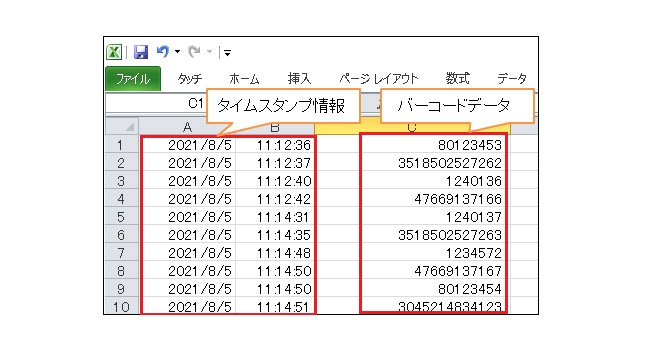Select all cells with corner triangle

122,126
